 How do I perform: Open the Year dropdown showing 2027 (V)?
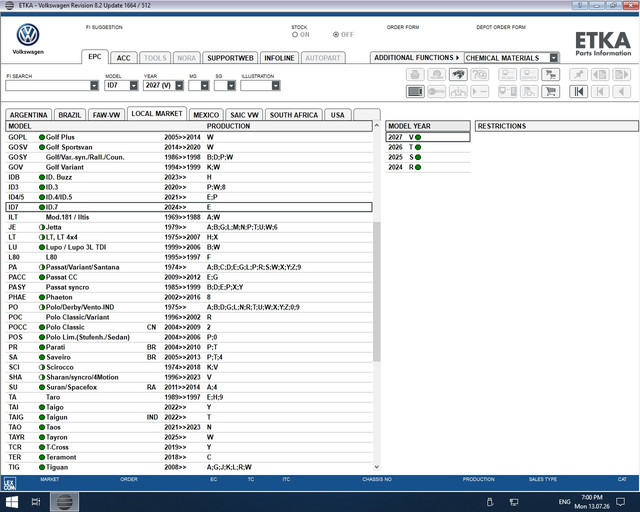coord(179,86)
